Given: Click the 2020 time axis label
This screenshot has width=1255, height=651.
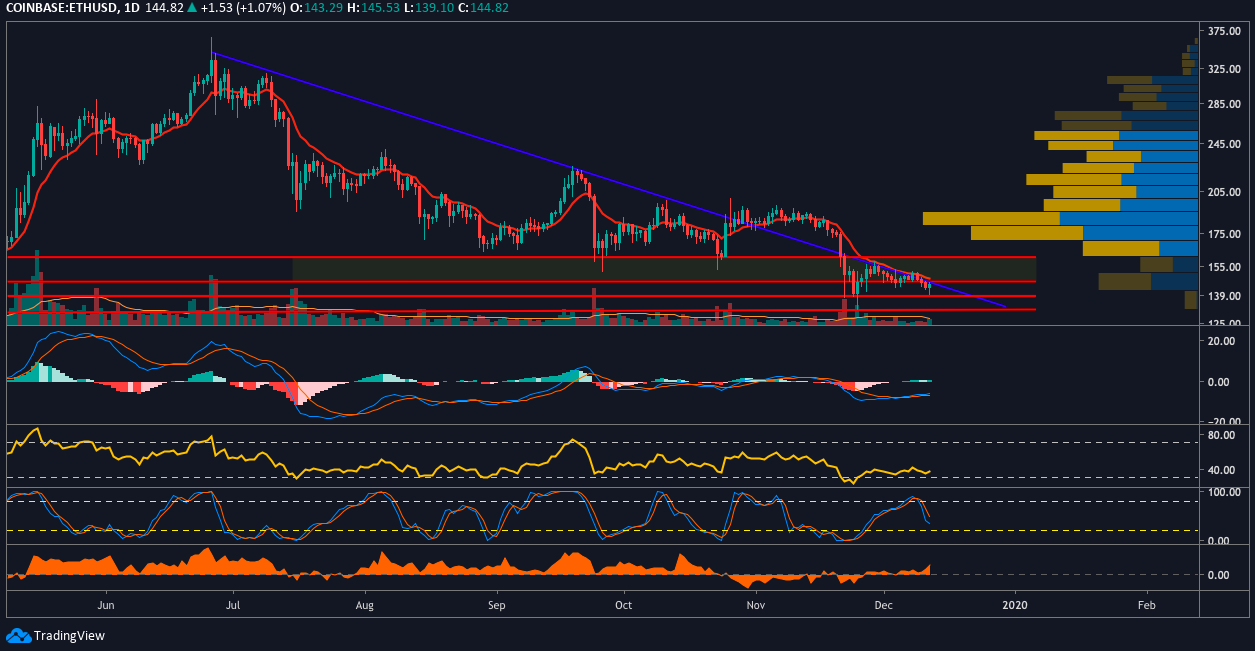Looking at the screenshot, I should [1015, 605].
